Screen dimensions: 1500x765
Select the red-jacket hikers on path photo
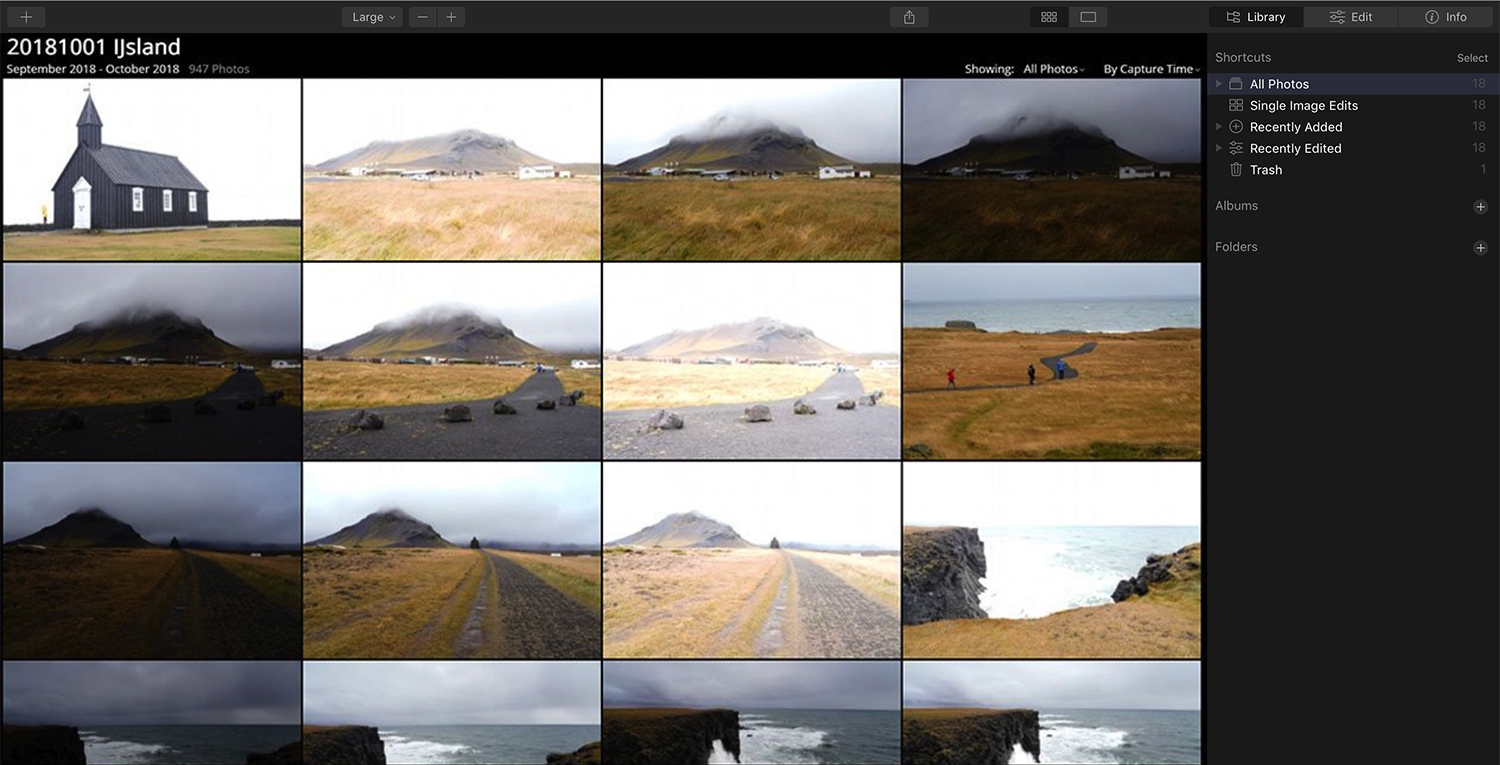pyautogui.click(x=1052, y=361)
